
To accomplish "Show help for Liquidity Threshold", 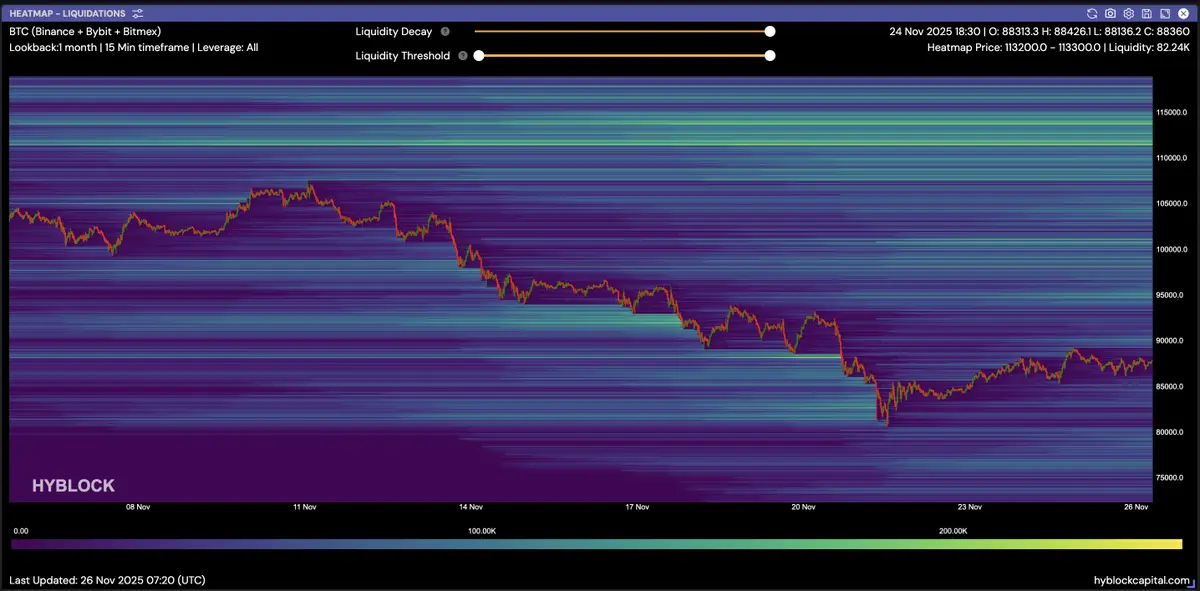I will (x=462, y=56).
